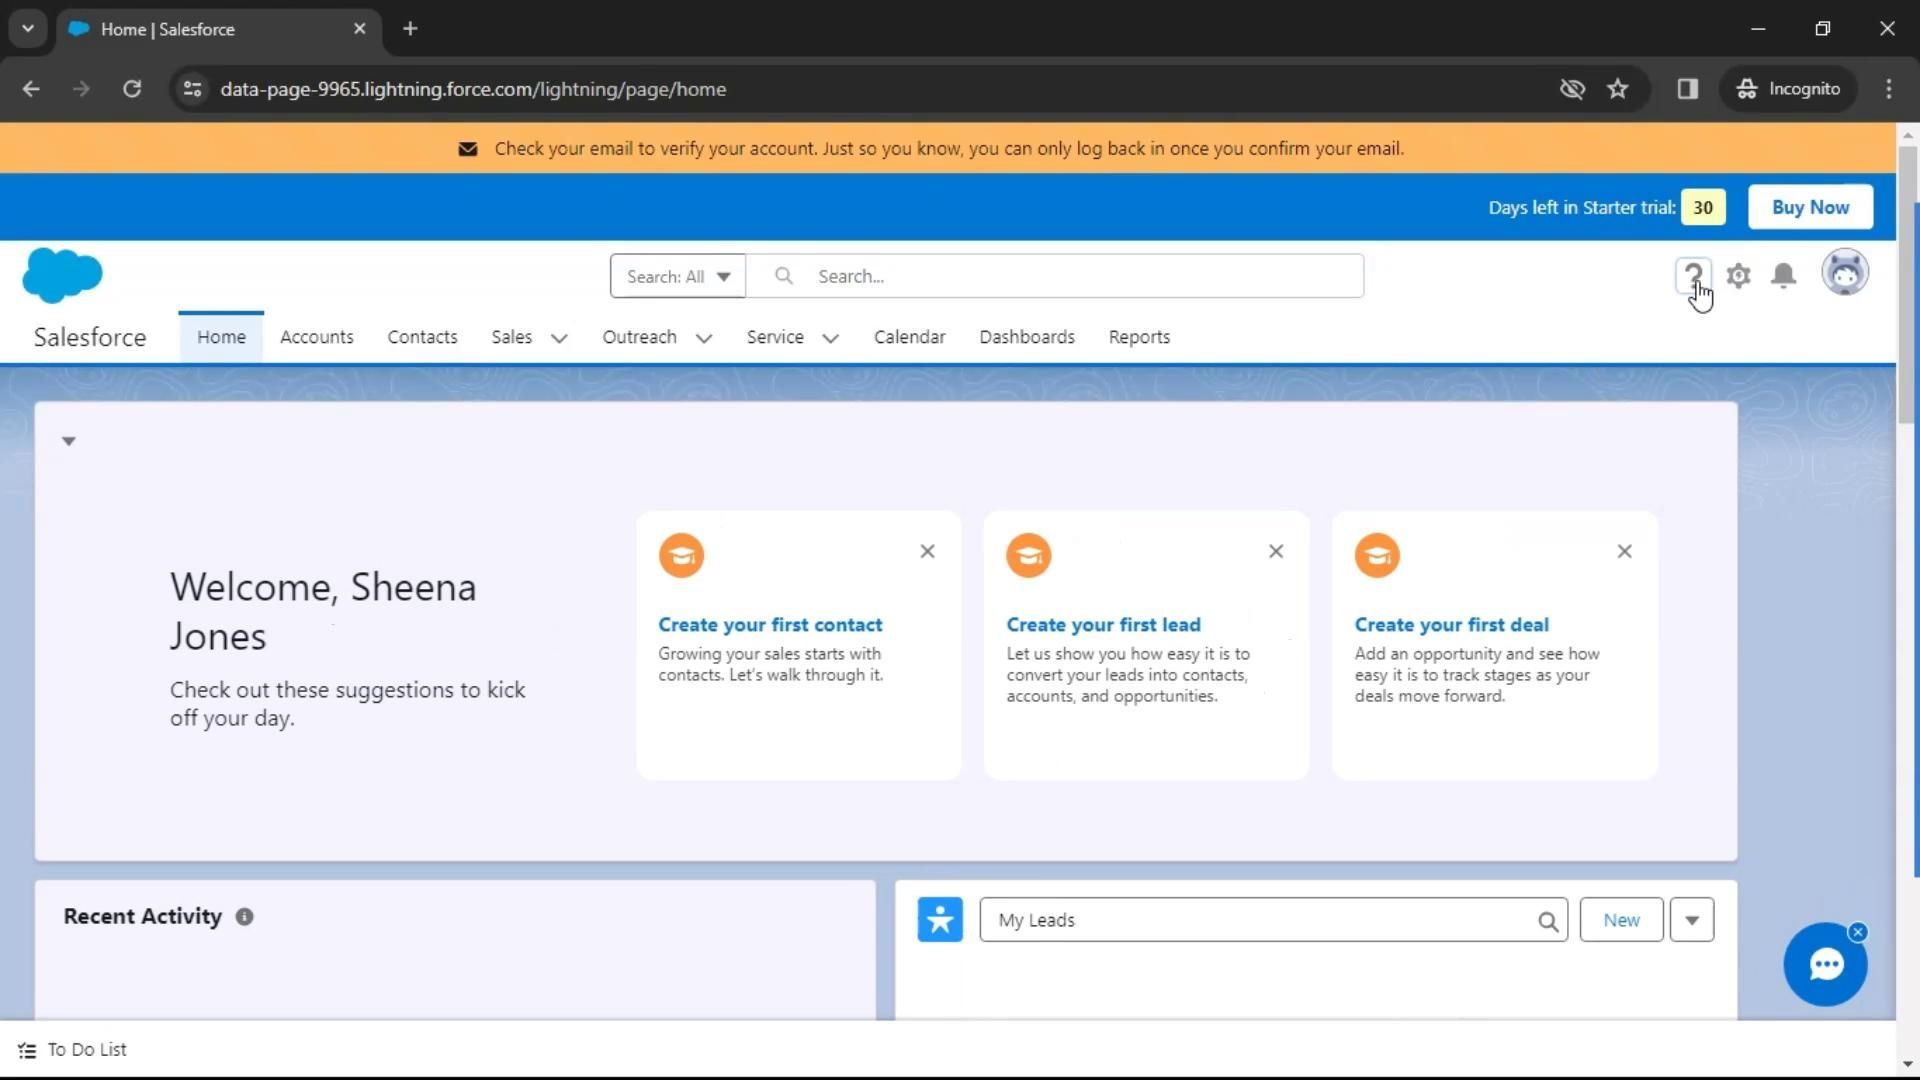Switch to the Accounts tab
Image resolution: width=1920 pixels, height=1080 pixels.
click(316, 337)
